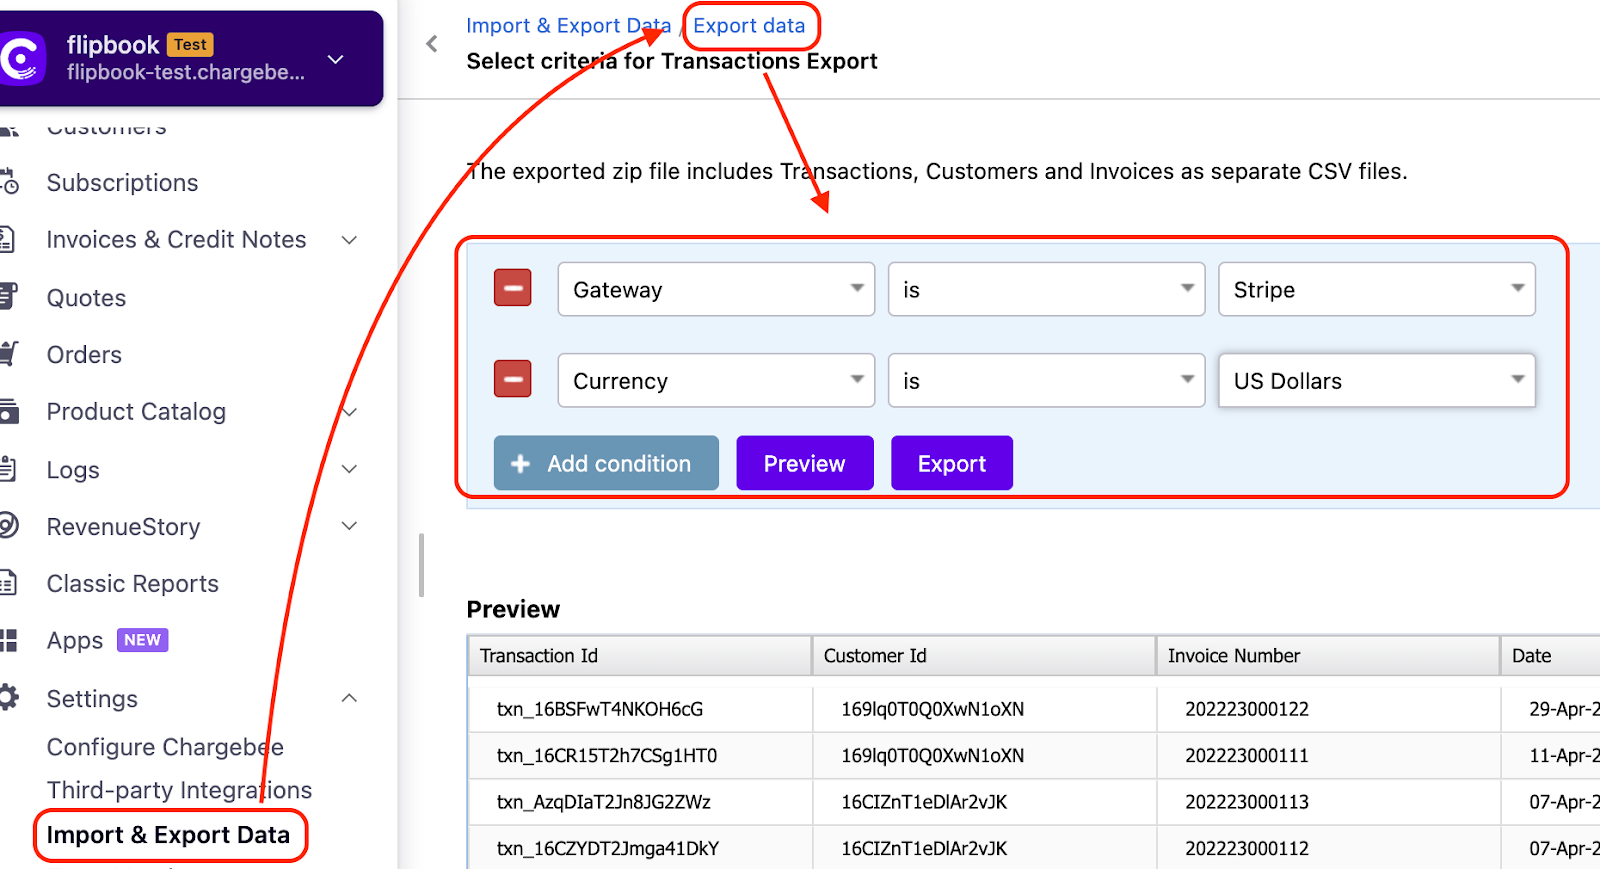Click the sidebar resize handle bar

421,565
